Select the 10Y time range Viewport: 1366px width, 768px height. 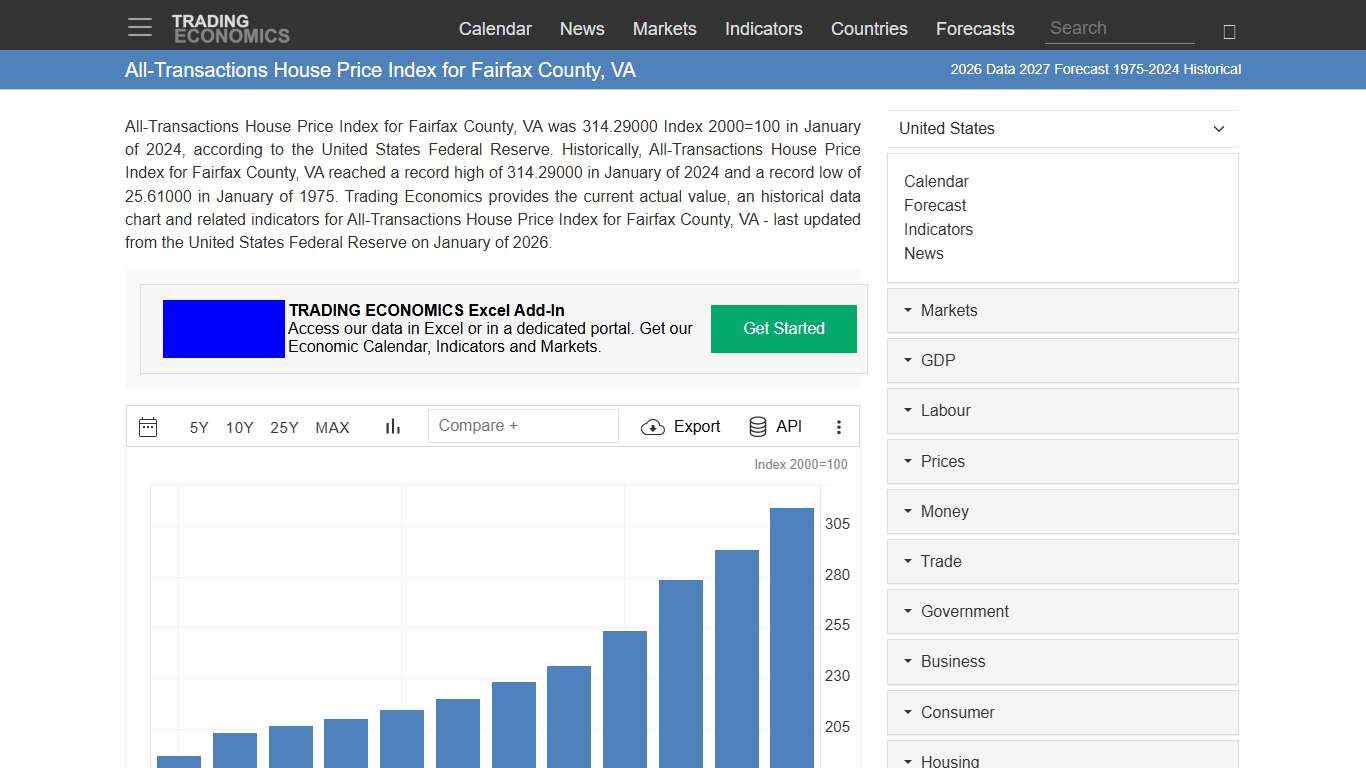coord(239,428)
